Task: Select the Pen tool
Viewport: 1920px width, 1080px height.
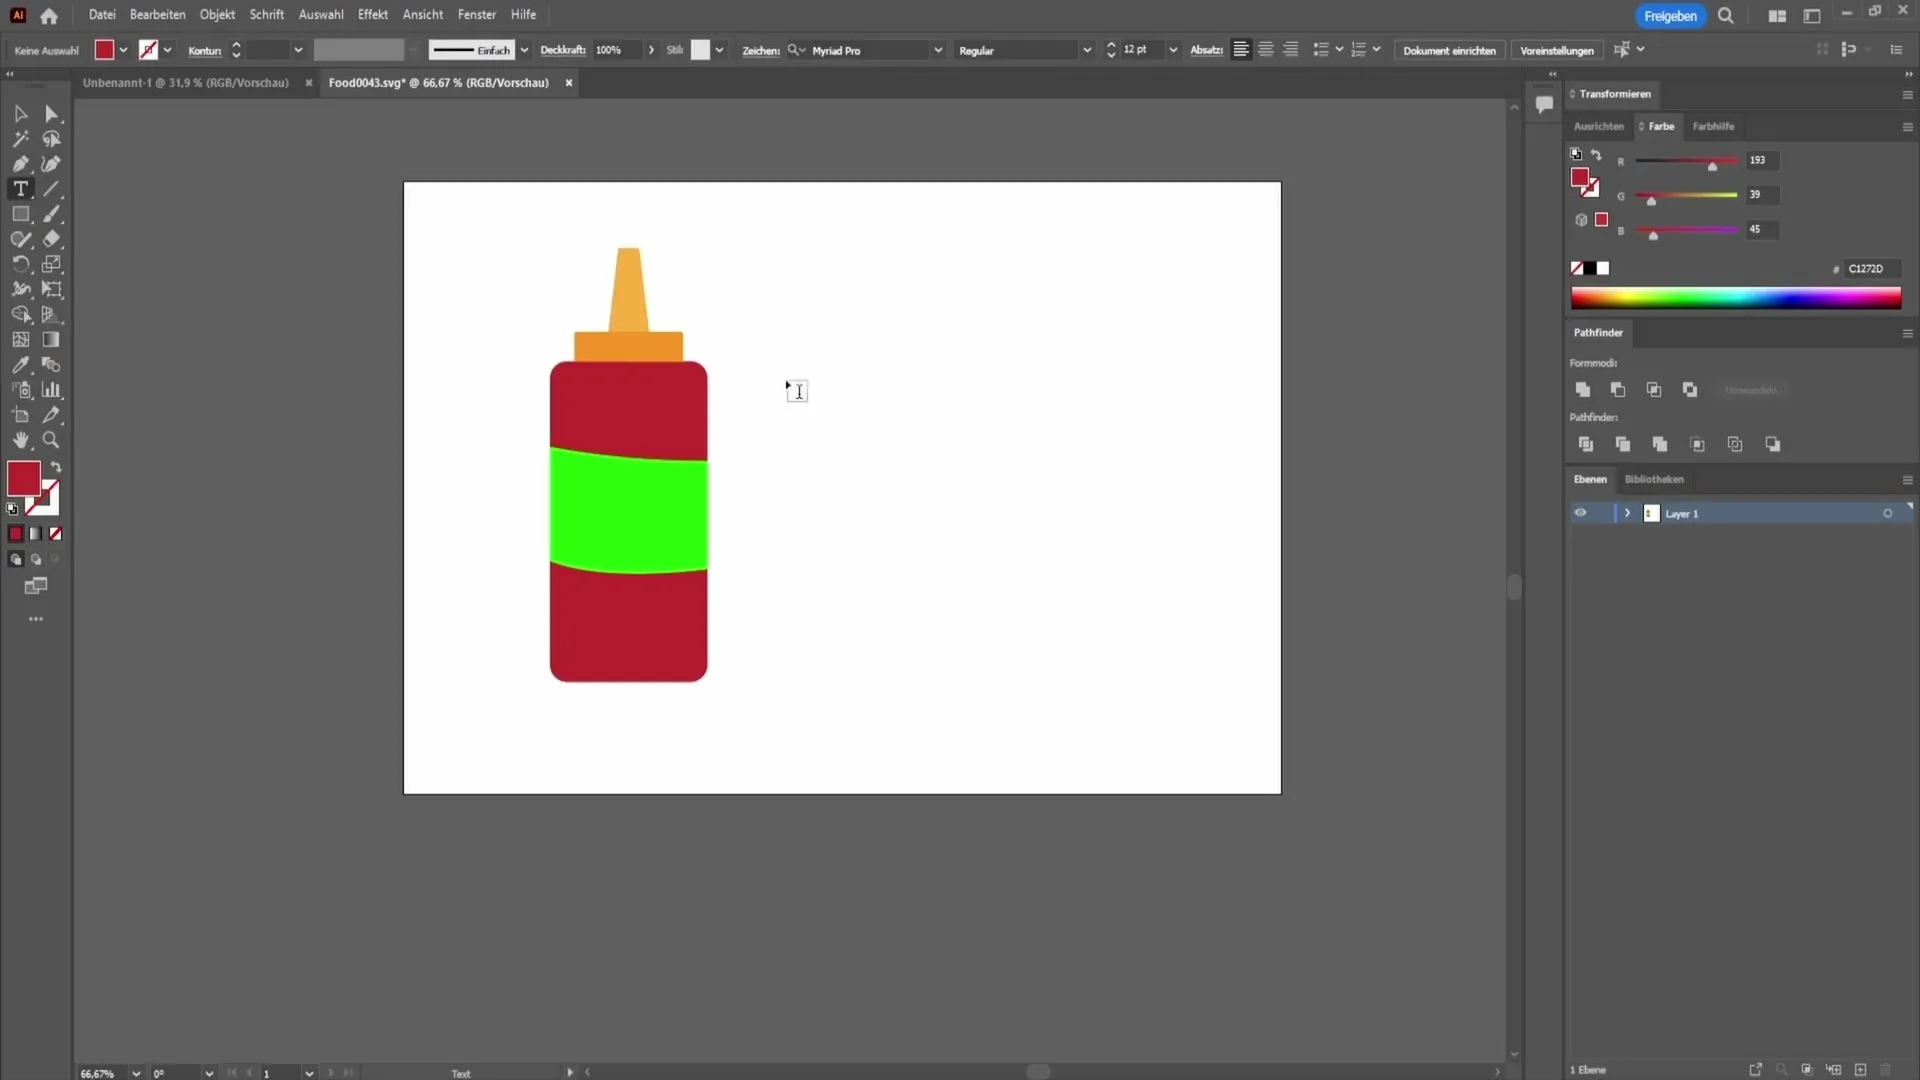Action: [20, 164]
